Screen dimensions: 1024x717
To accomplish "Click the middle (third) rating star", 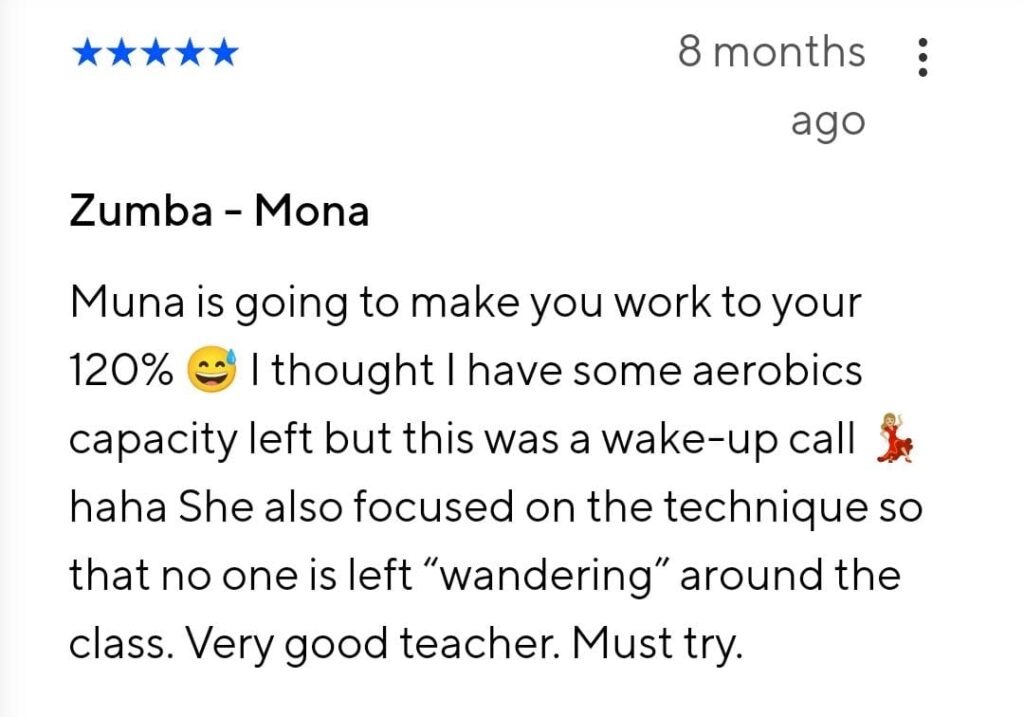I will (x=156, y=52).
